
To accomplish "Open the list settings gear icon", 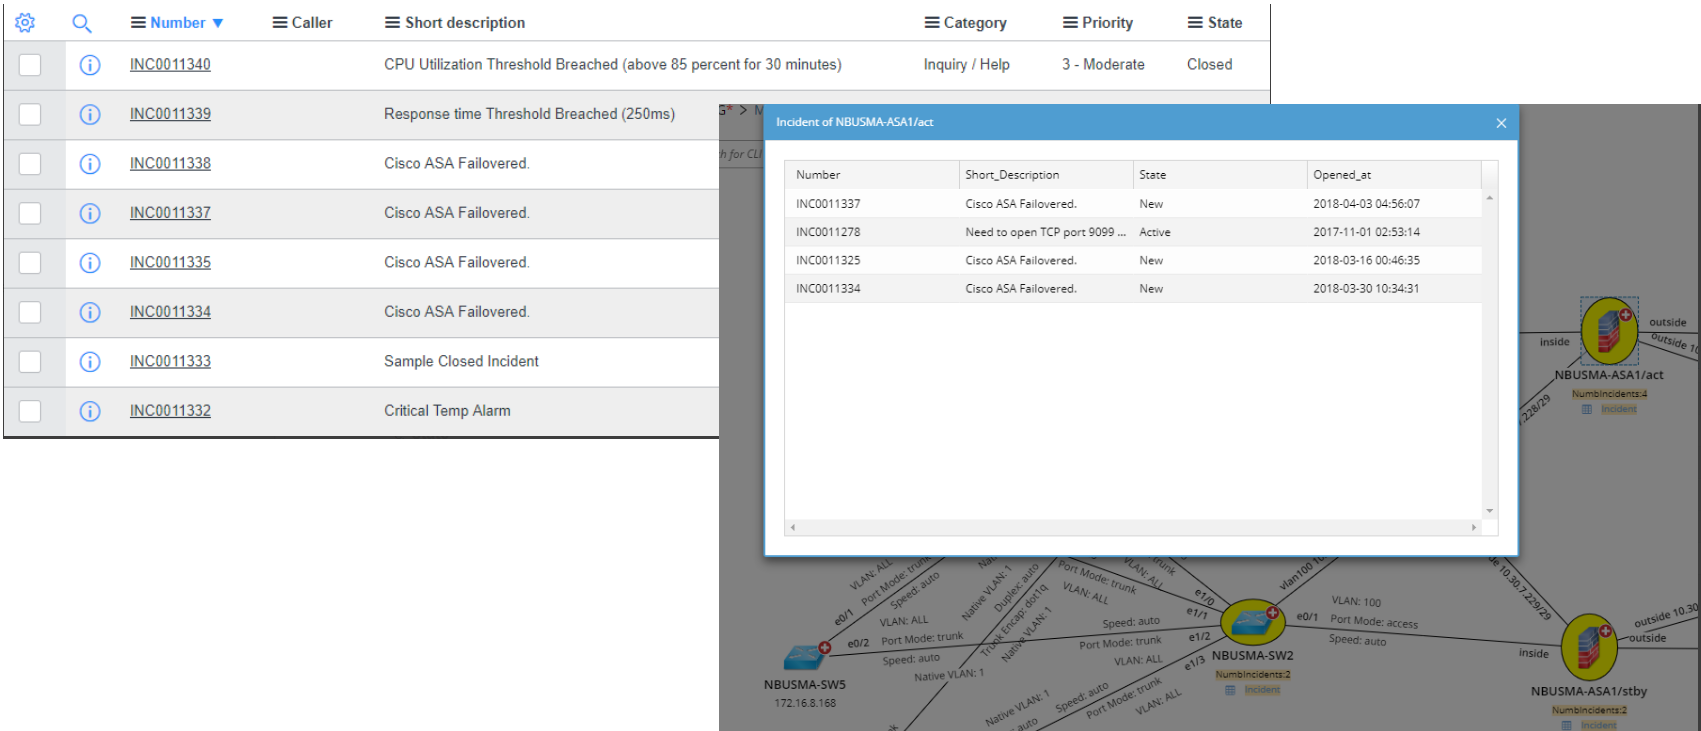I will pyautogui.click(x=25, y=22).
